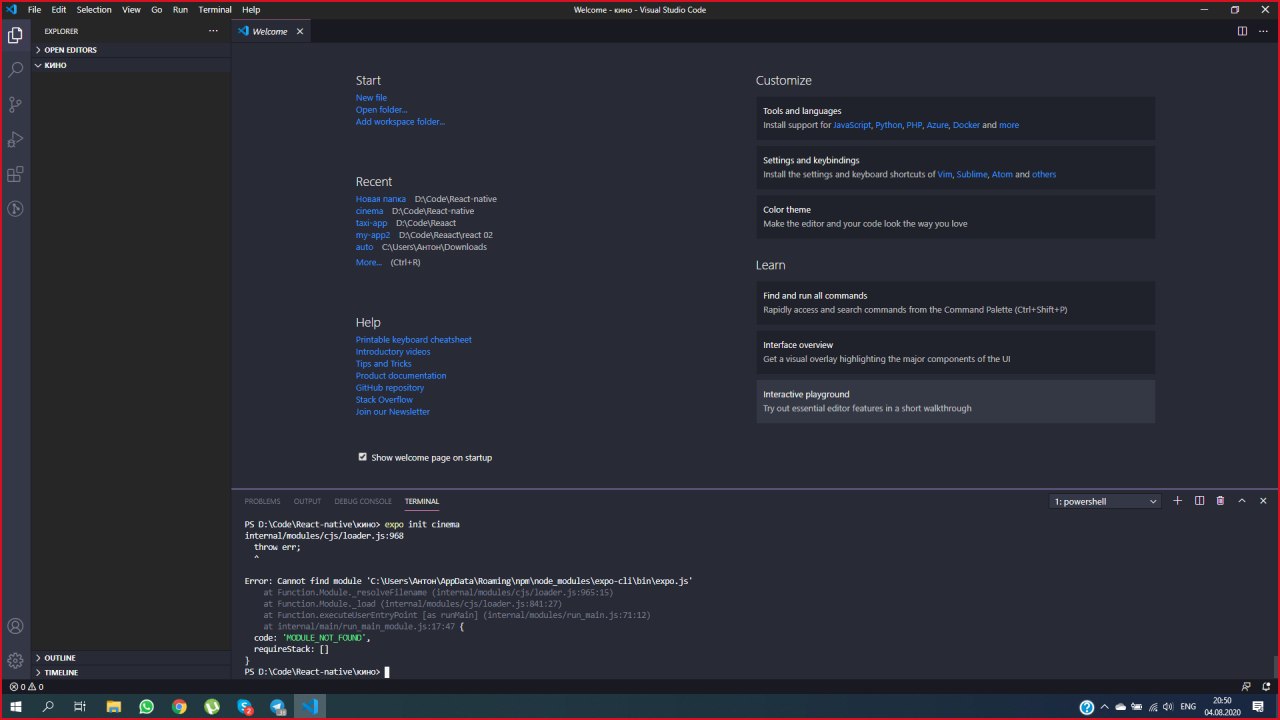Launch Google Chrome from the taskbar

179,706
